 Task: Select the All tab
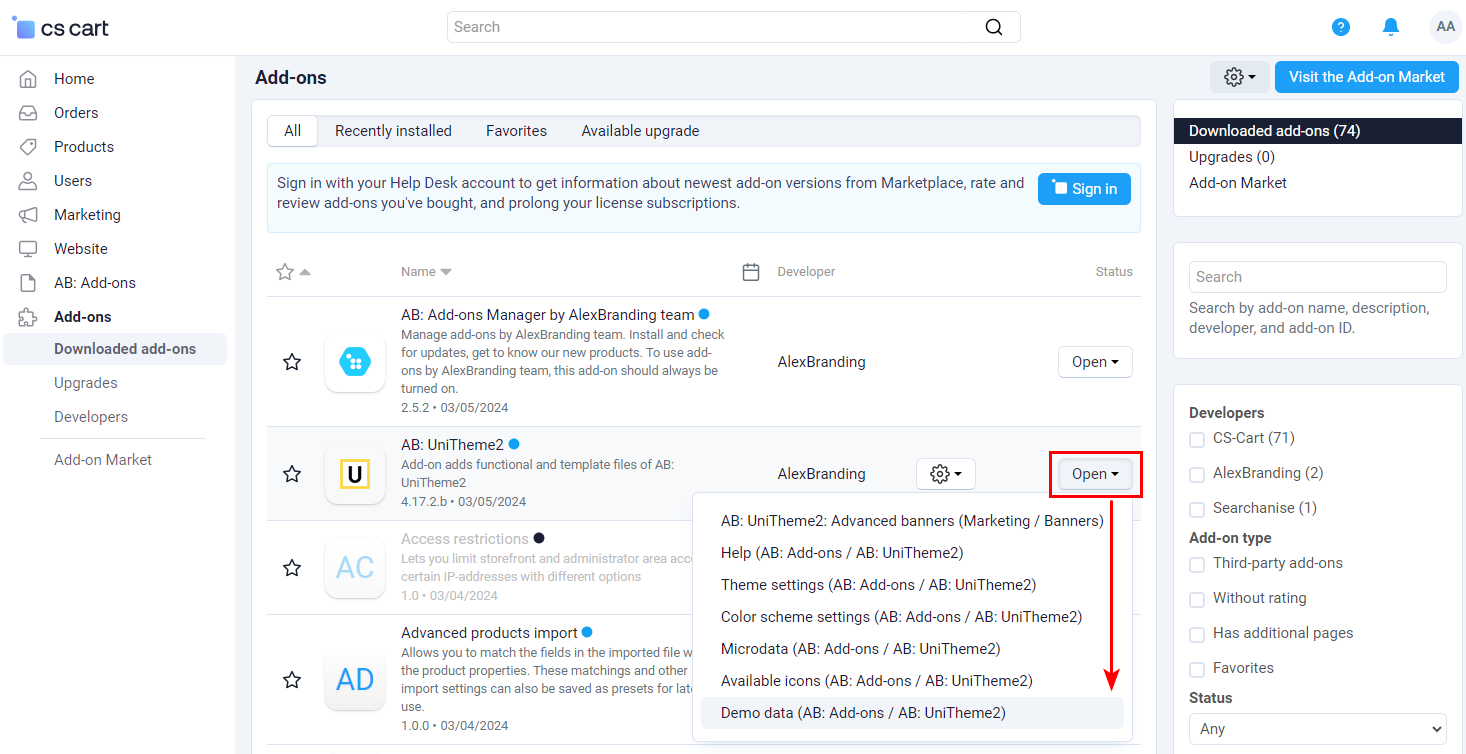click(x=292, y=131)
